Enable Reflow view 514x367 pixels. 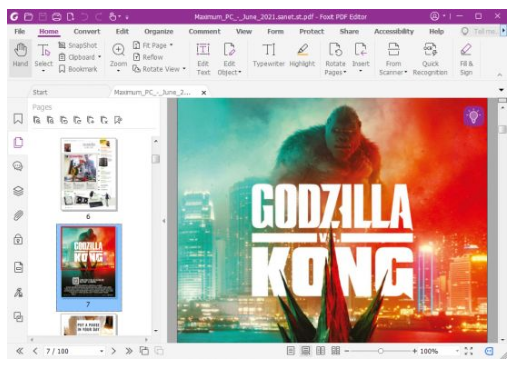[148, 57]
